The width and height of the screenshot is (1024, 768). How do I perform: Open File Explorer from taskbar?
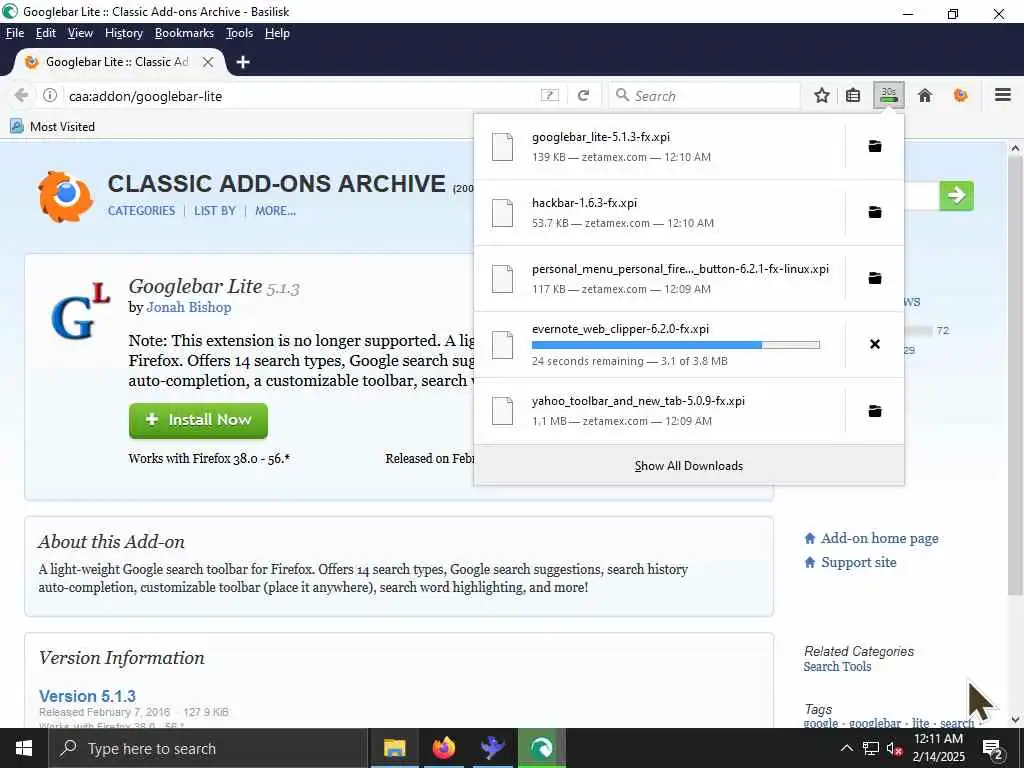click(x=394, y=748)
